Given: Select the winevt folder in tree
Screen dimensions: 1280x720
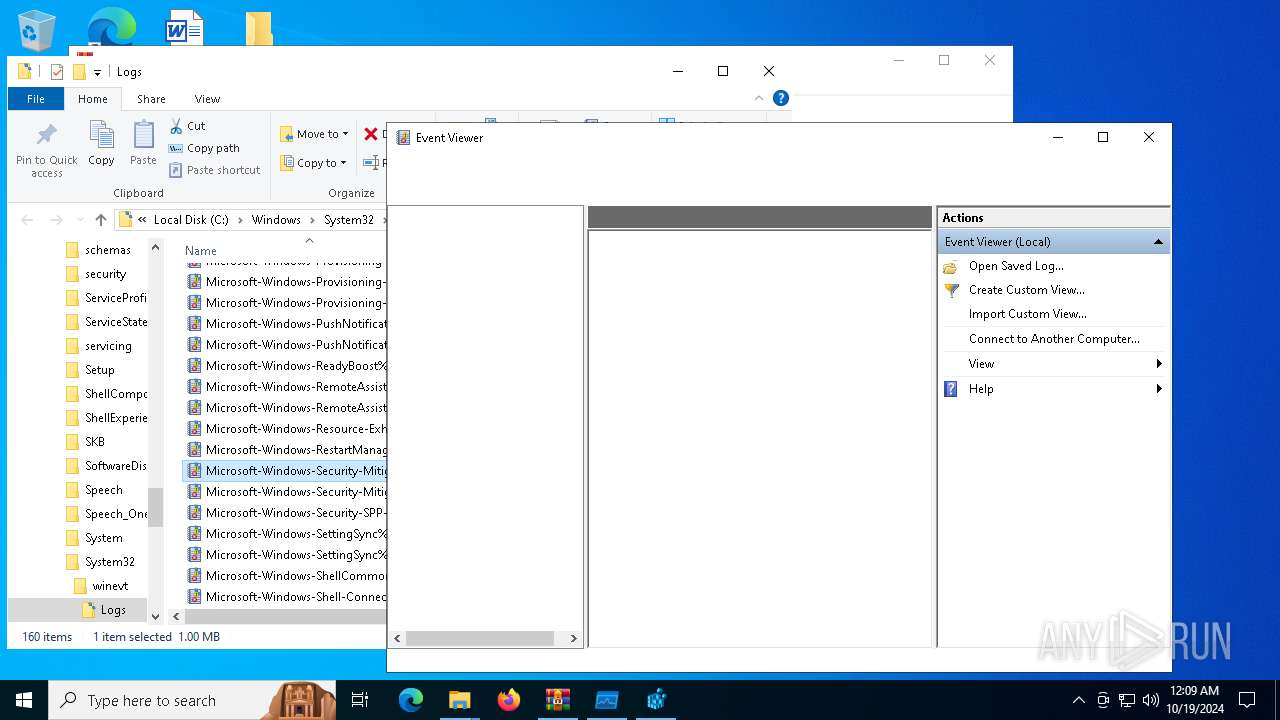Looking at the screenshot, I should click(100, 586).
